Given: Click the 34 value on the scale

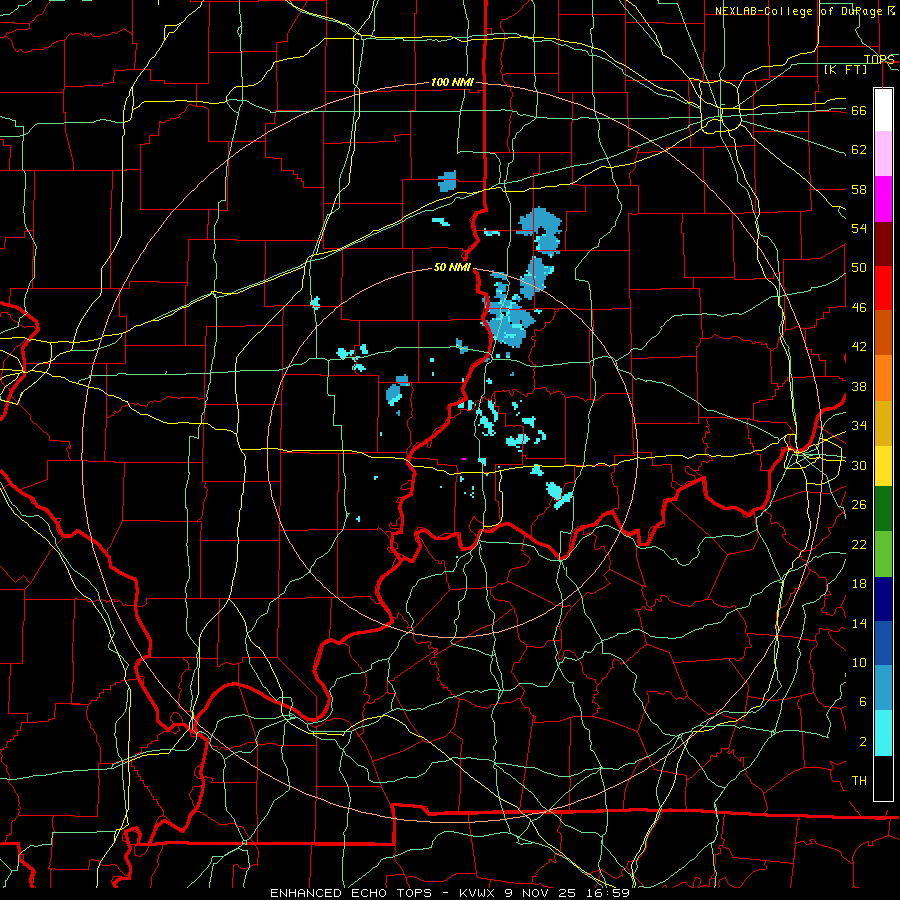Looking at the screenshot, I should pos(859,426).
